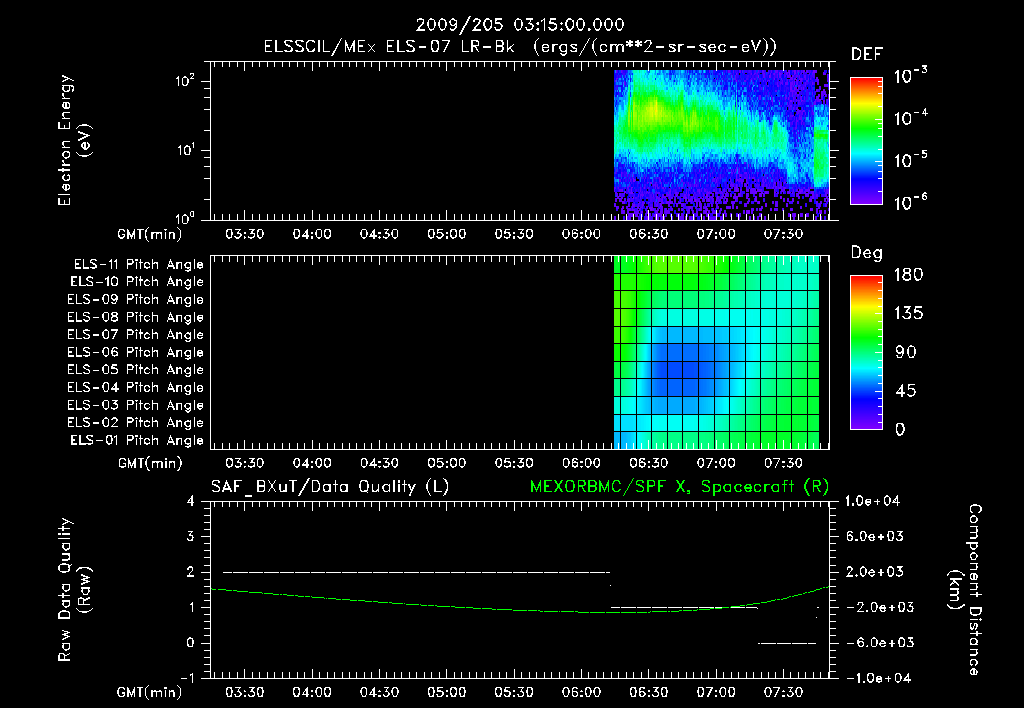This screenshot has height=708, width=1024.
Task: Select ELS-03 Pitch Angle row label
Action: 136,405
